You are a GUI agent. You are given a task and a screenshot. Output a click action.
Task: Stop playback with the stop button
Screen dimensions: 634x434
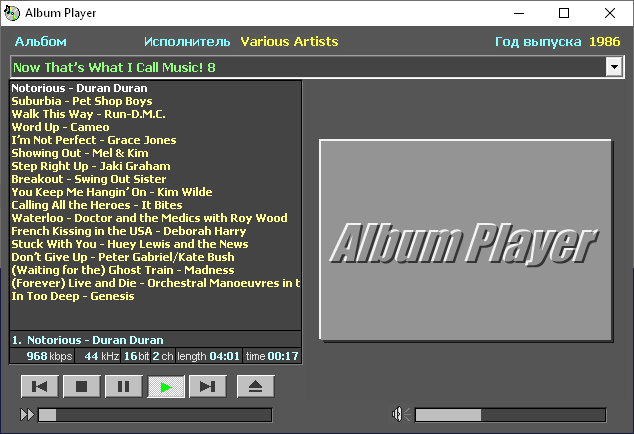pos(82,387)
